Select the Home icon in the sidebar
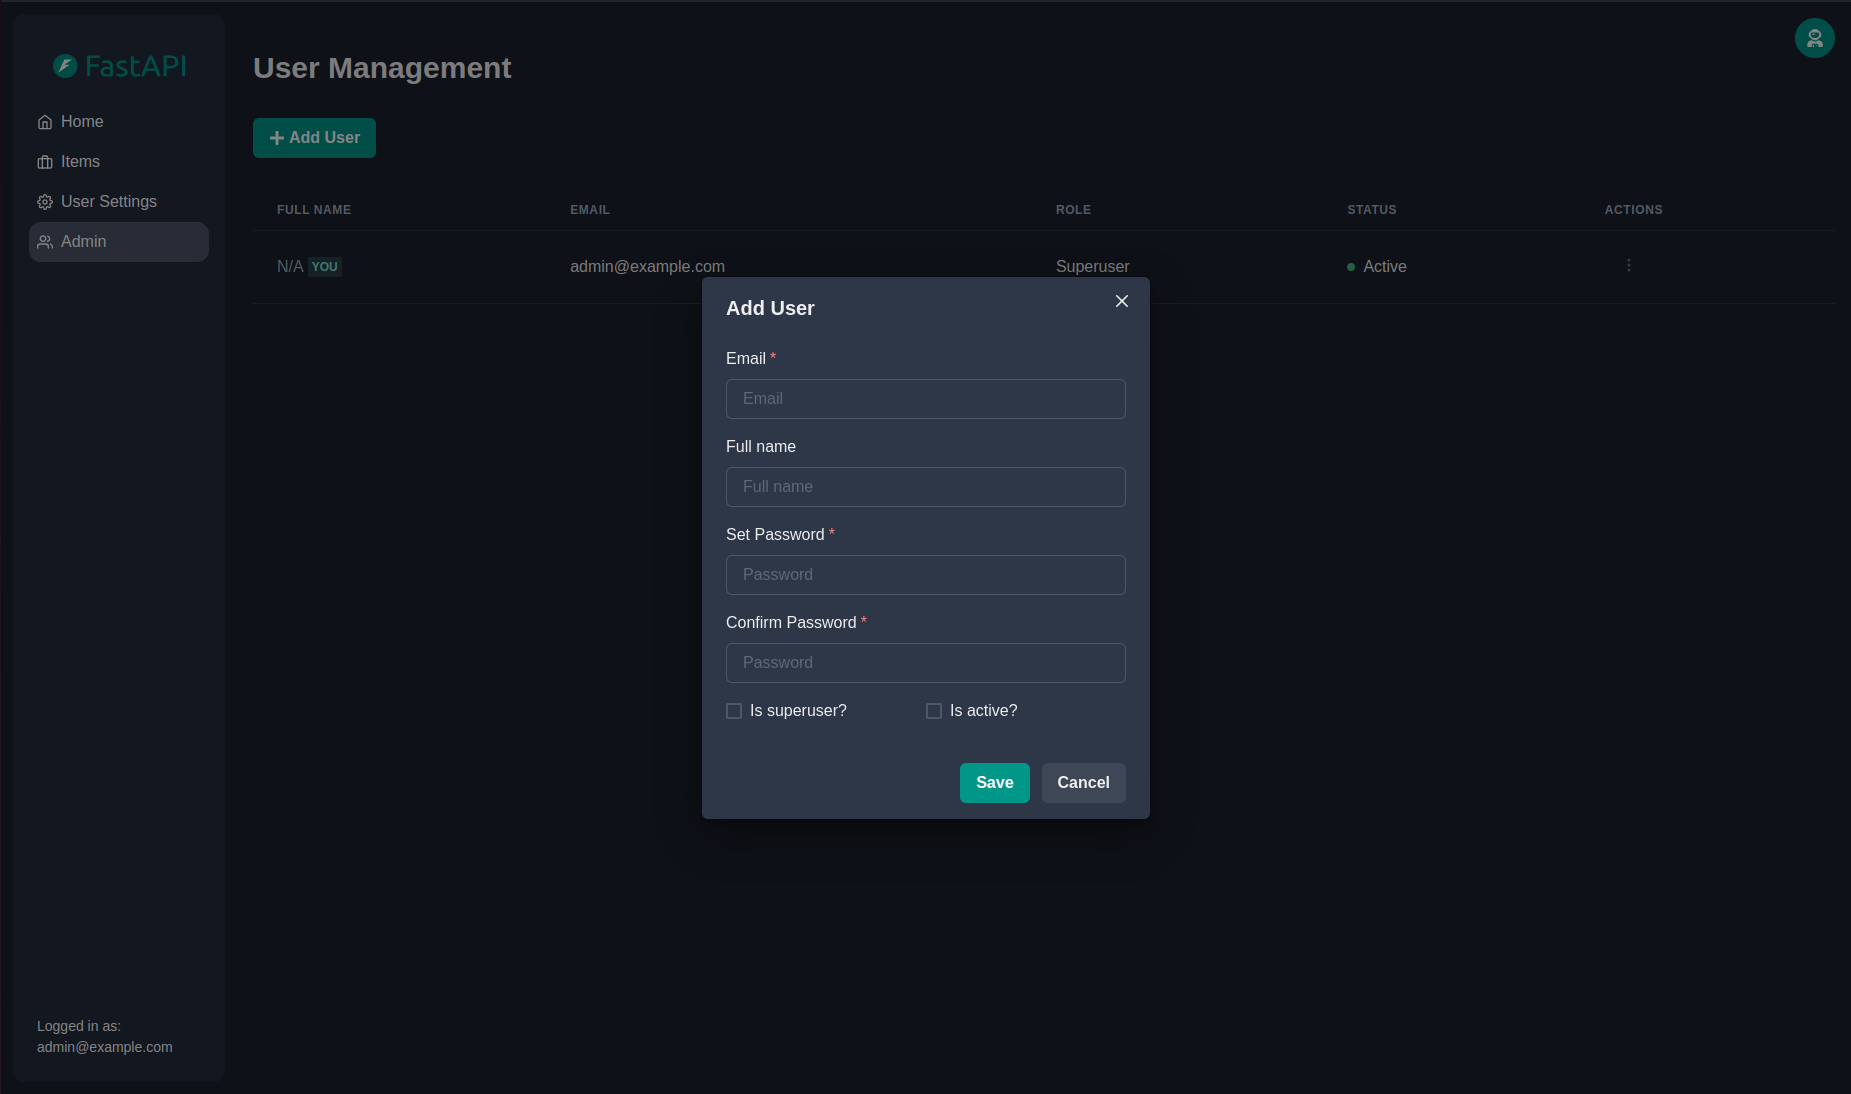This screenshot has width=1851, height=1094. pyautogui.click(x=45, y=121)
